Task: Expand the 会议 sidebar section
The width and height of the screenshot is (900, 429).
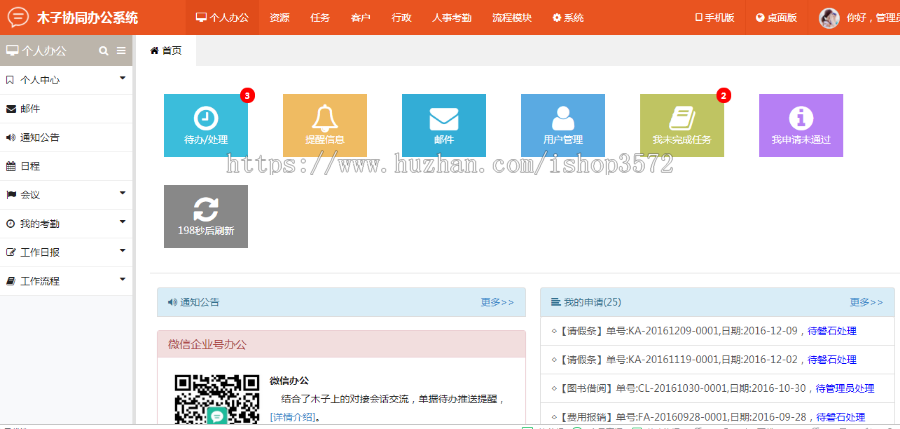Action: (x=66, y=195)
